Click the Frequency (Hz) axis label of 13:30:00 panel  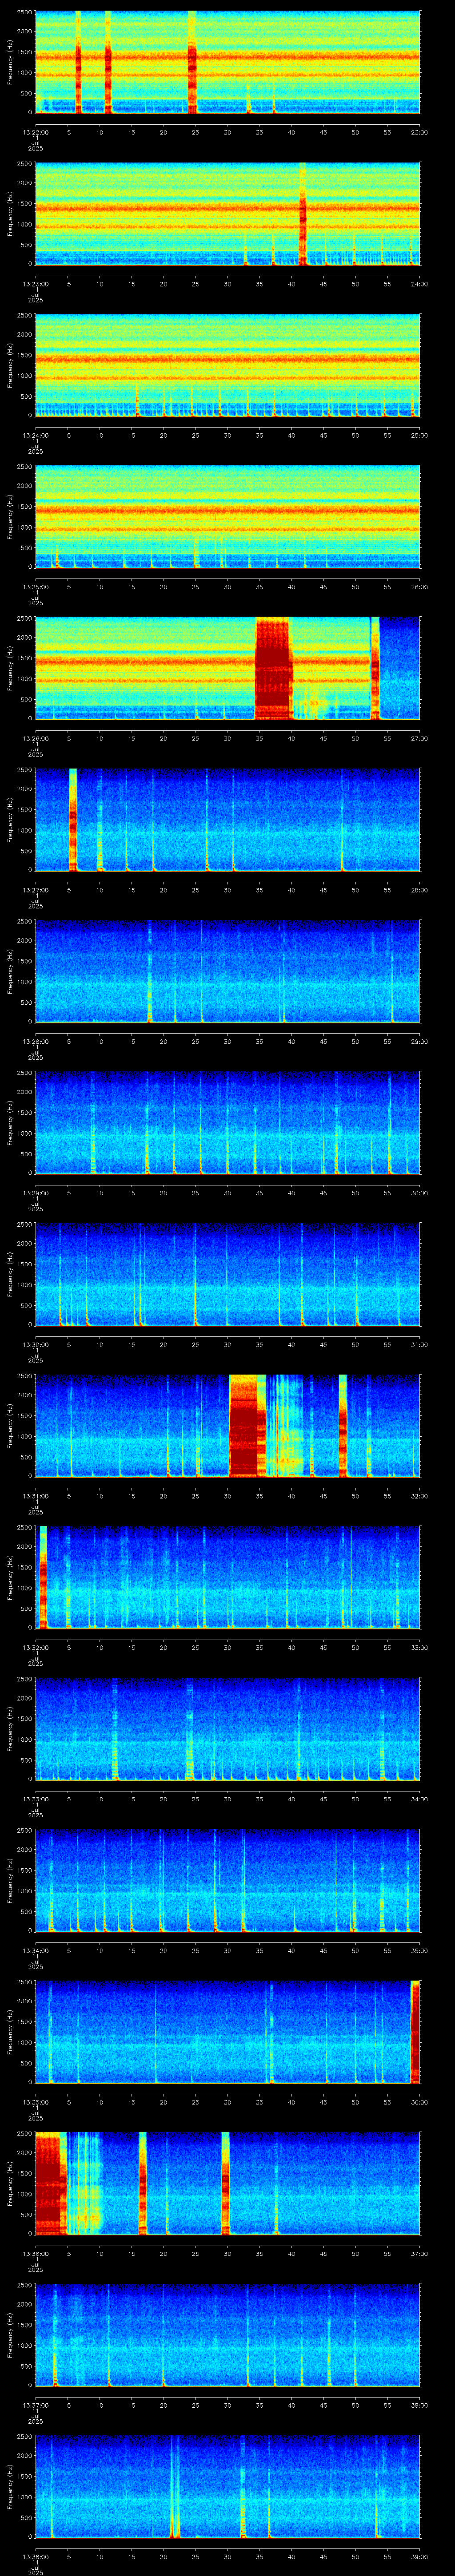point(10,1274)
